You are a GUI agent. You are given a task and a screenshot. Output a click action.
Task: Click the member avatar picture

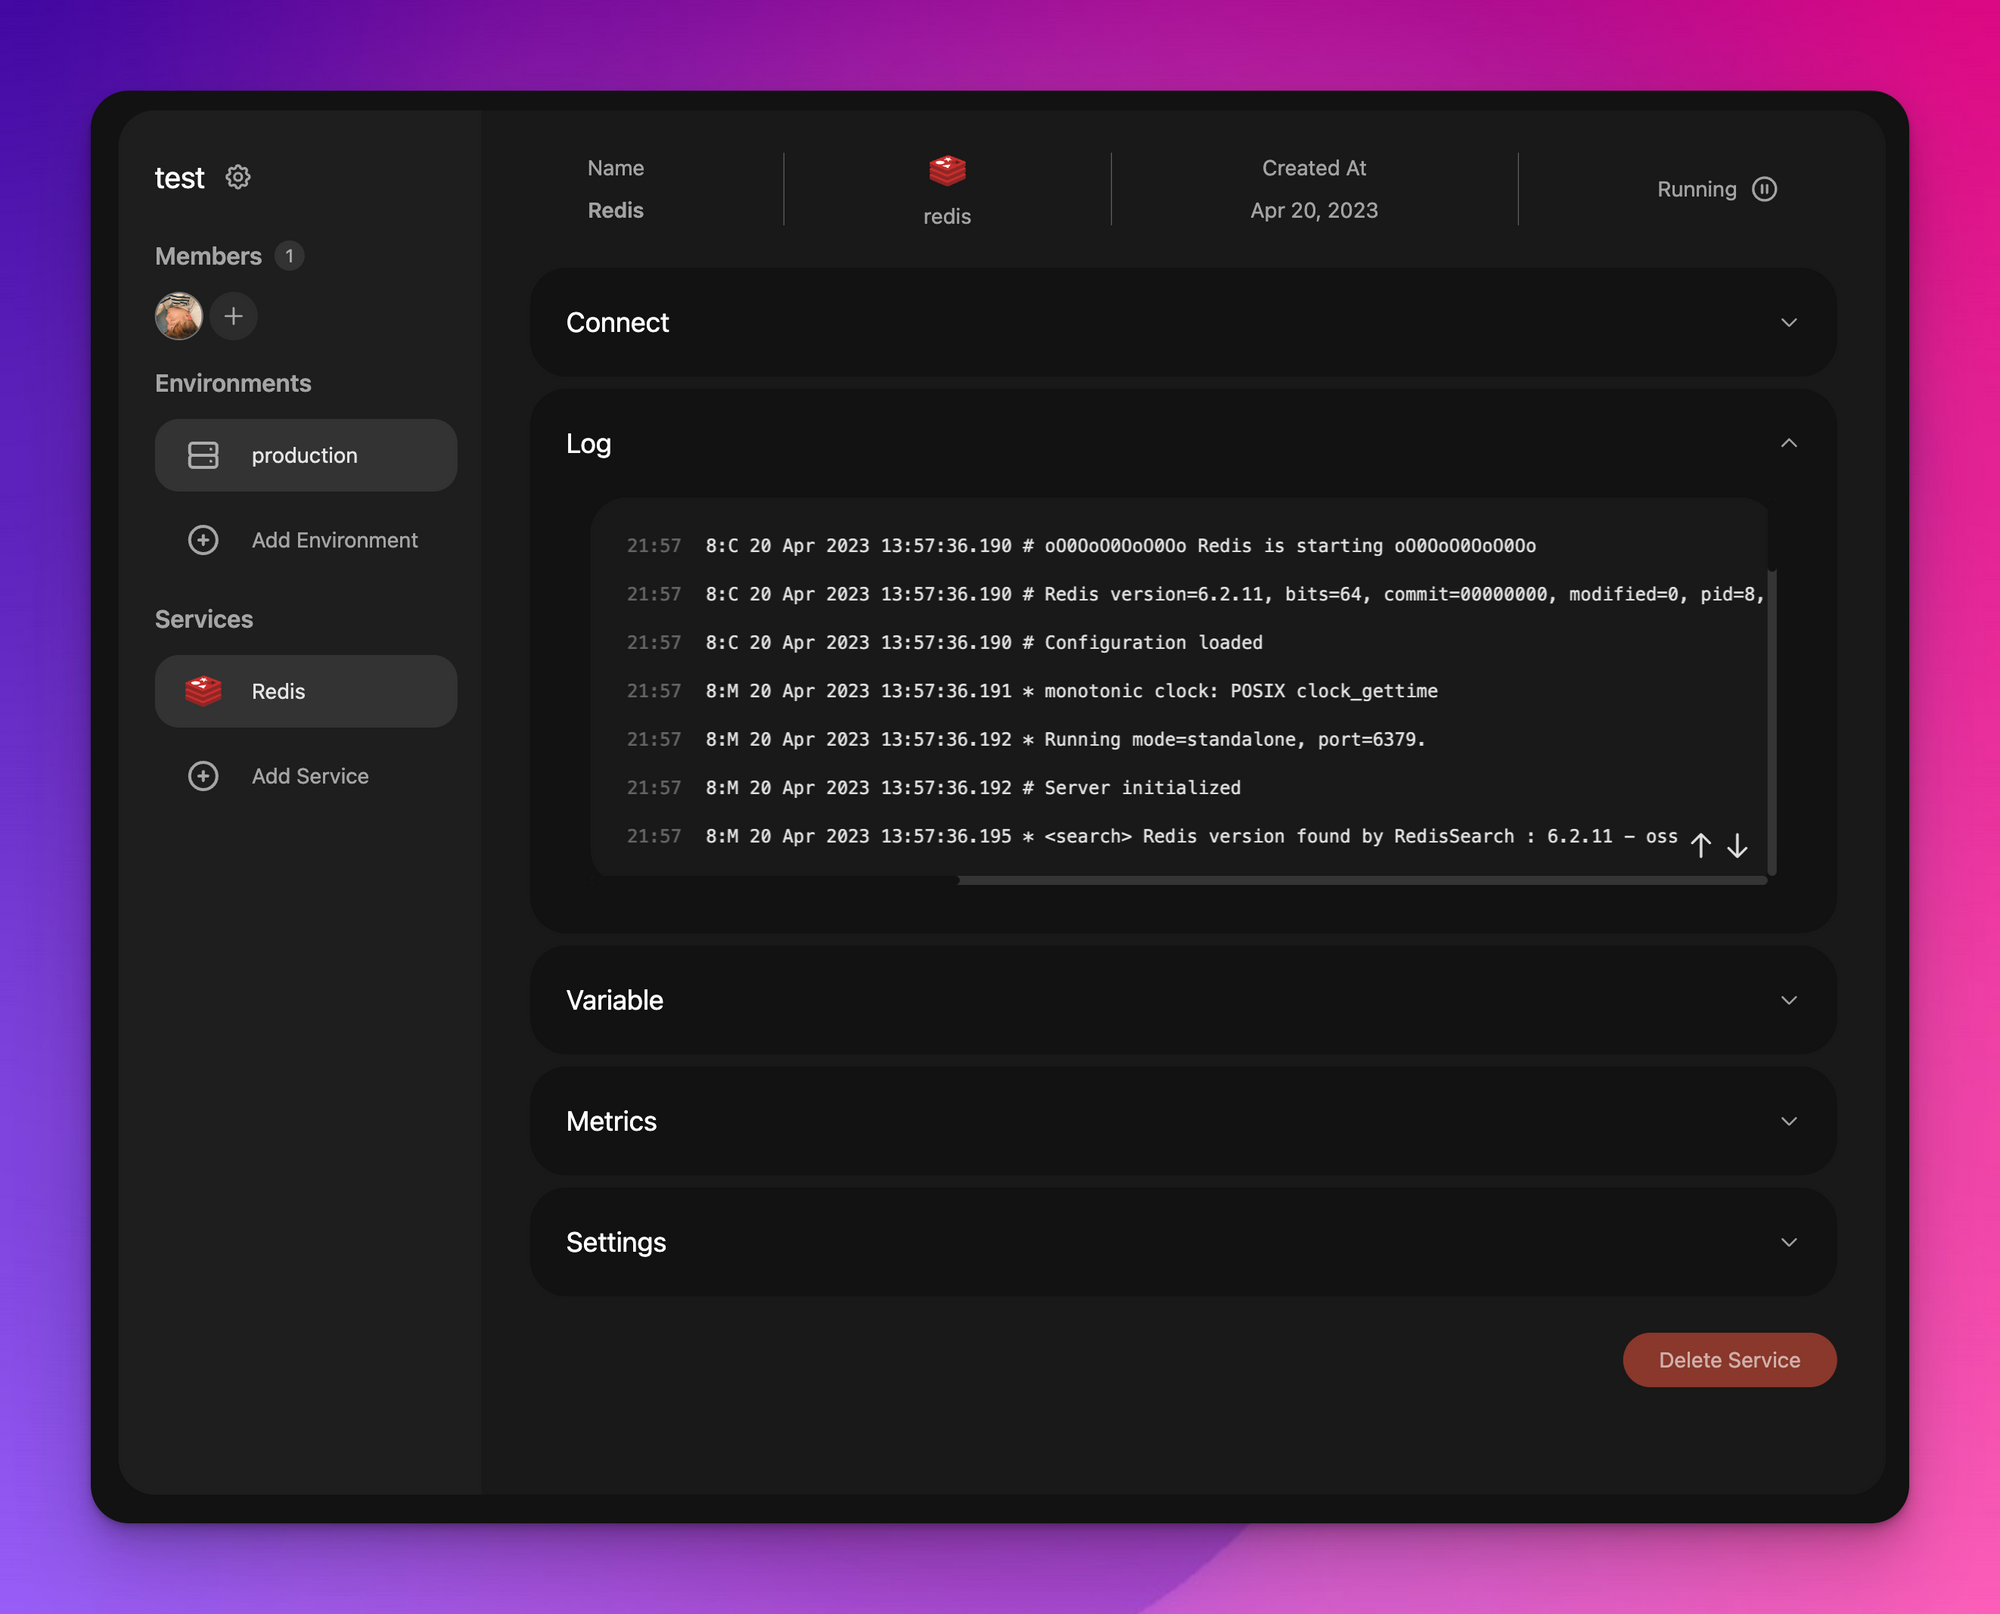(x=179, y=316)
